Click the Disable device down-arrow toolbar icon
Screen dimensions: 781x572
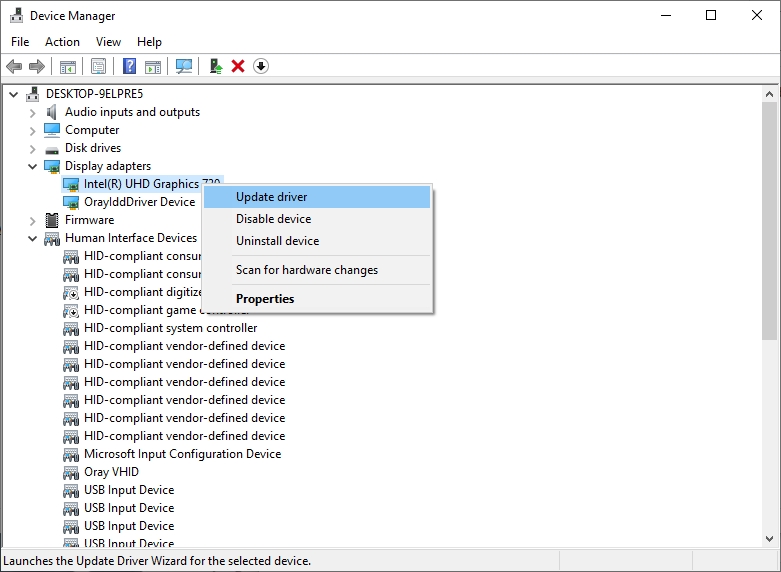click(261, 66)
